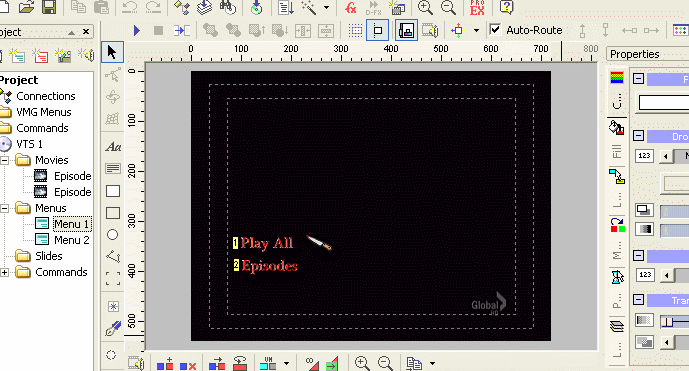Viewport: 689px width, 371px height.
Task: Select the ellipse shape tool
Action: 112,235
